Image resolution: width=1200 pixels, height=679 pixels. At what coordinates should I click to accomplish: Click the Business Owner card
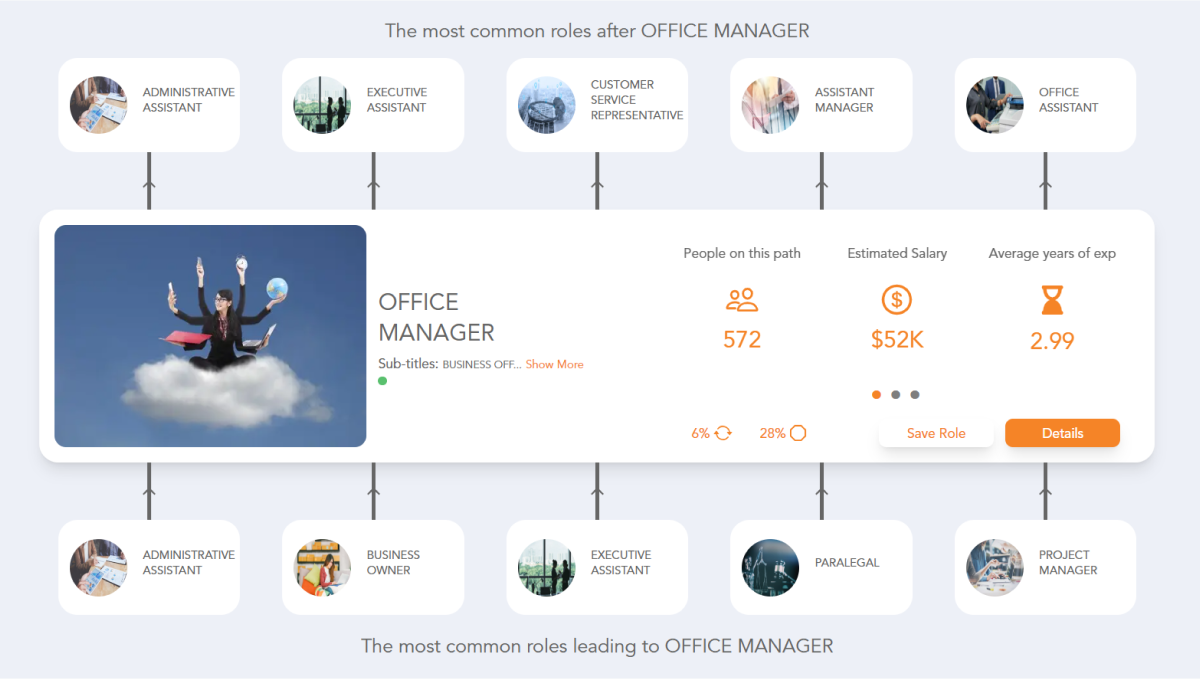(372, 566)
